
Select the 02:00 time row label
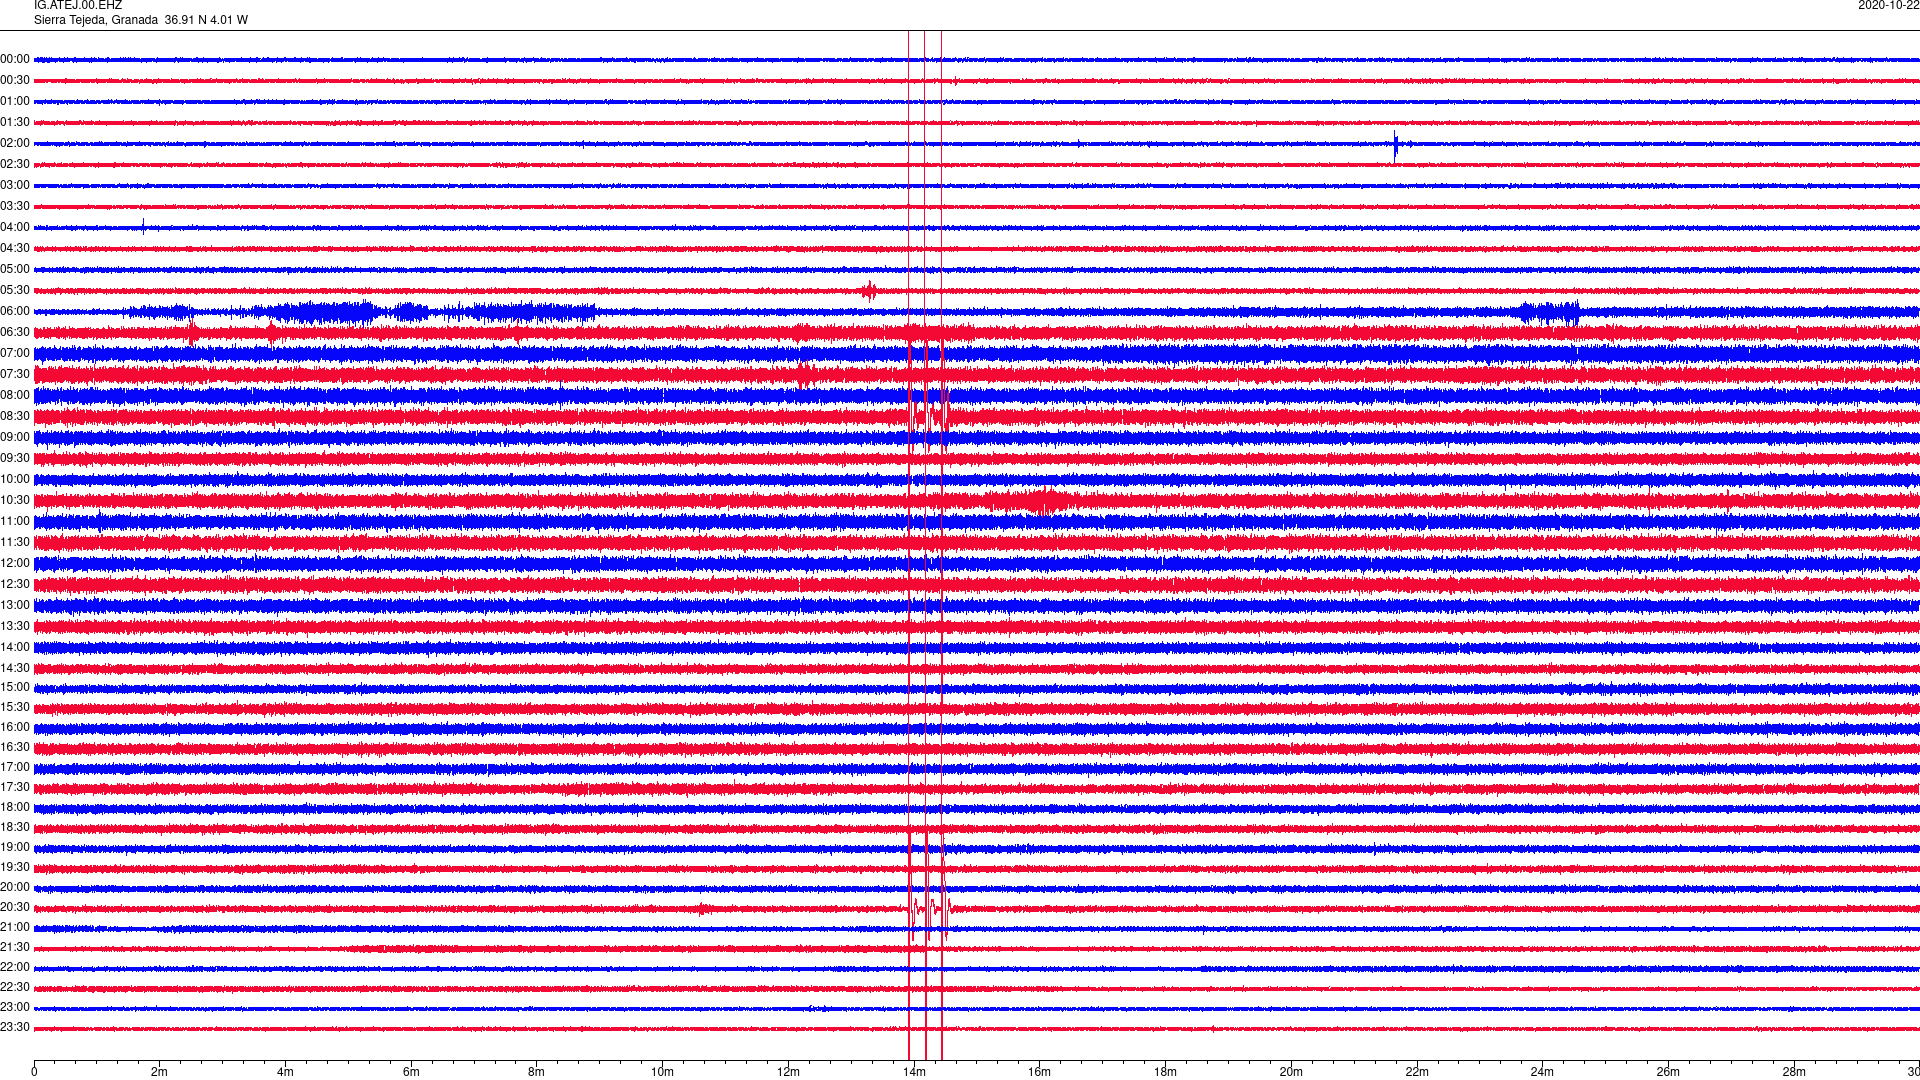pyautogui.click(x=15, y=144)
